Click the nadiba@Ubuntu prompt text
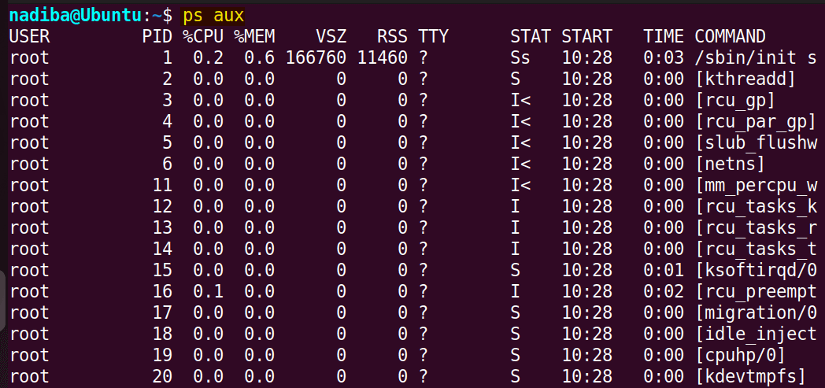Screen dimensions: 825x388 coord(76,16)
